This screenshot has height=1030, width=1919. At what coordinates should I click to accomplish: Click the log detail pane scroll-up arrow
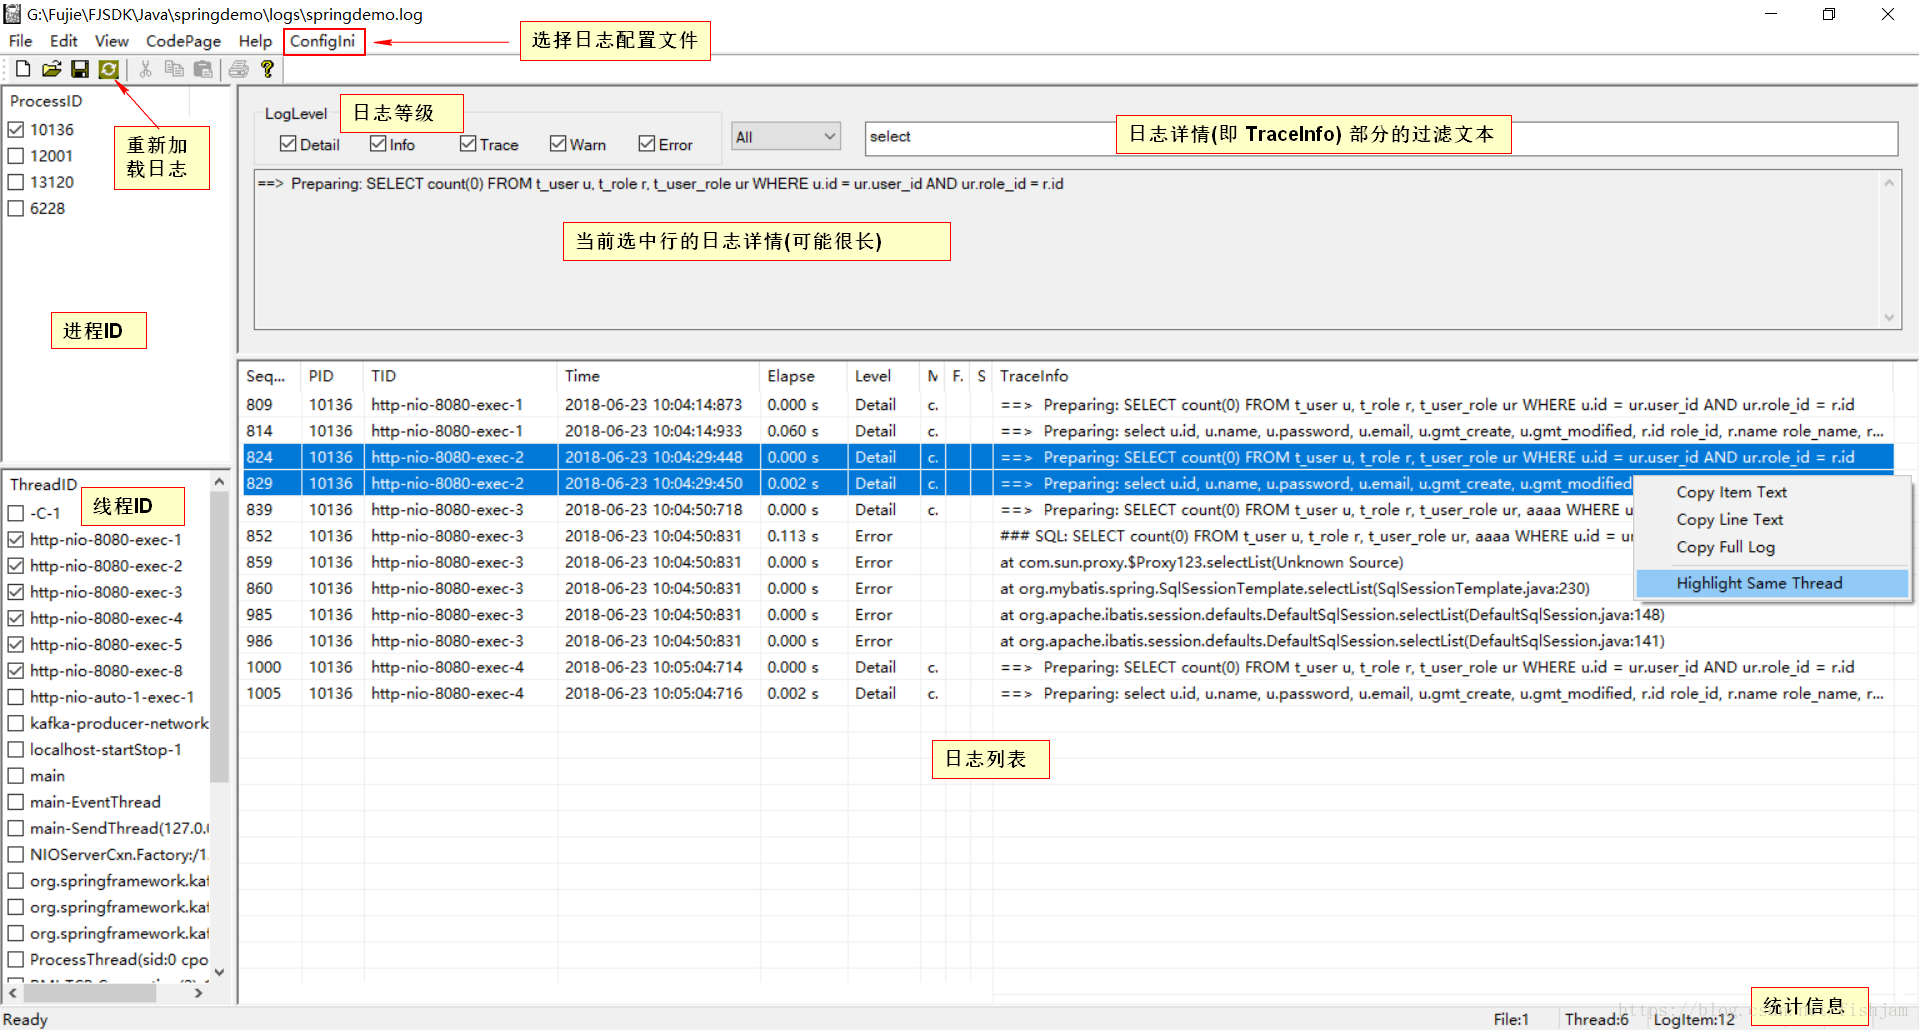pos(1889,183)
